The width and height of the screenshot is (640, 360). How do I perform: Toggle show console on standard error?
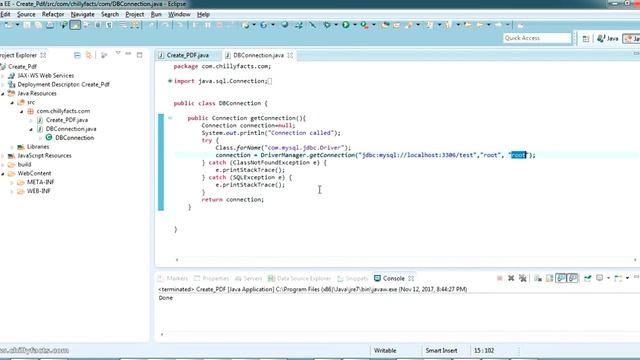point(573,278)
